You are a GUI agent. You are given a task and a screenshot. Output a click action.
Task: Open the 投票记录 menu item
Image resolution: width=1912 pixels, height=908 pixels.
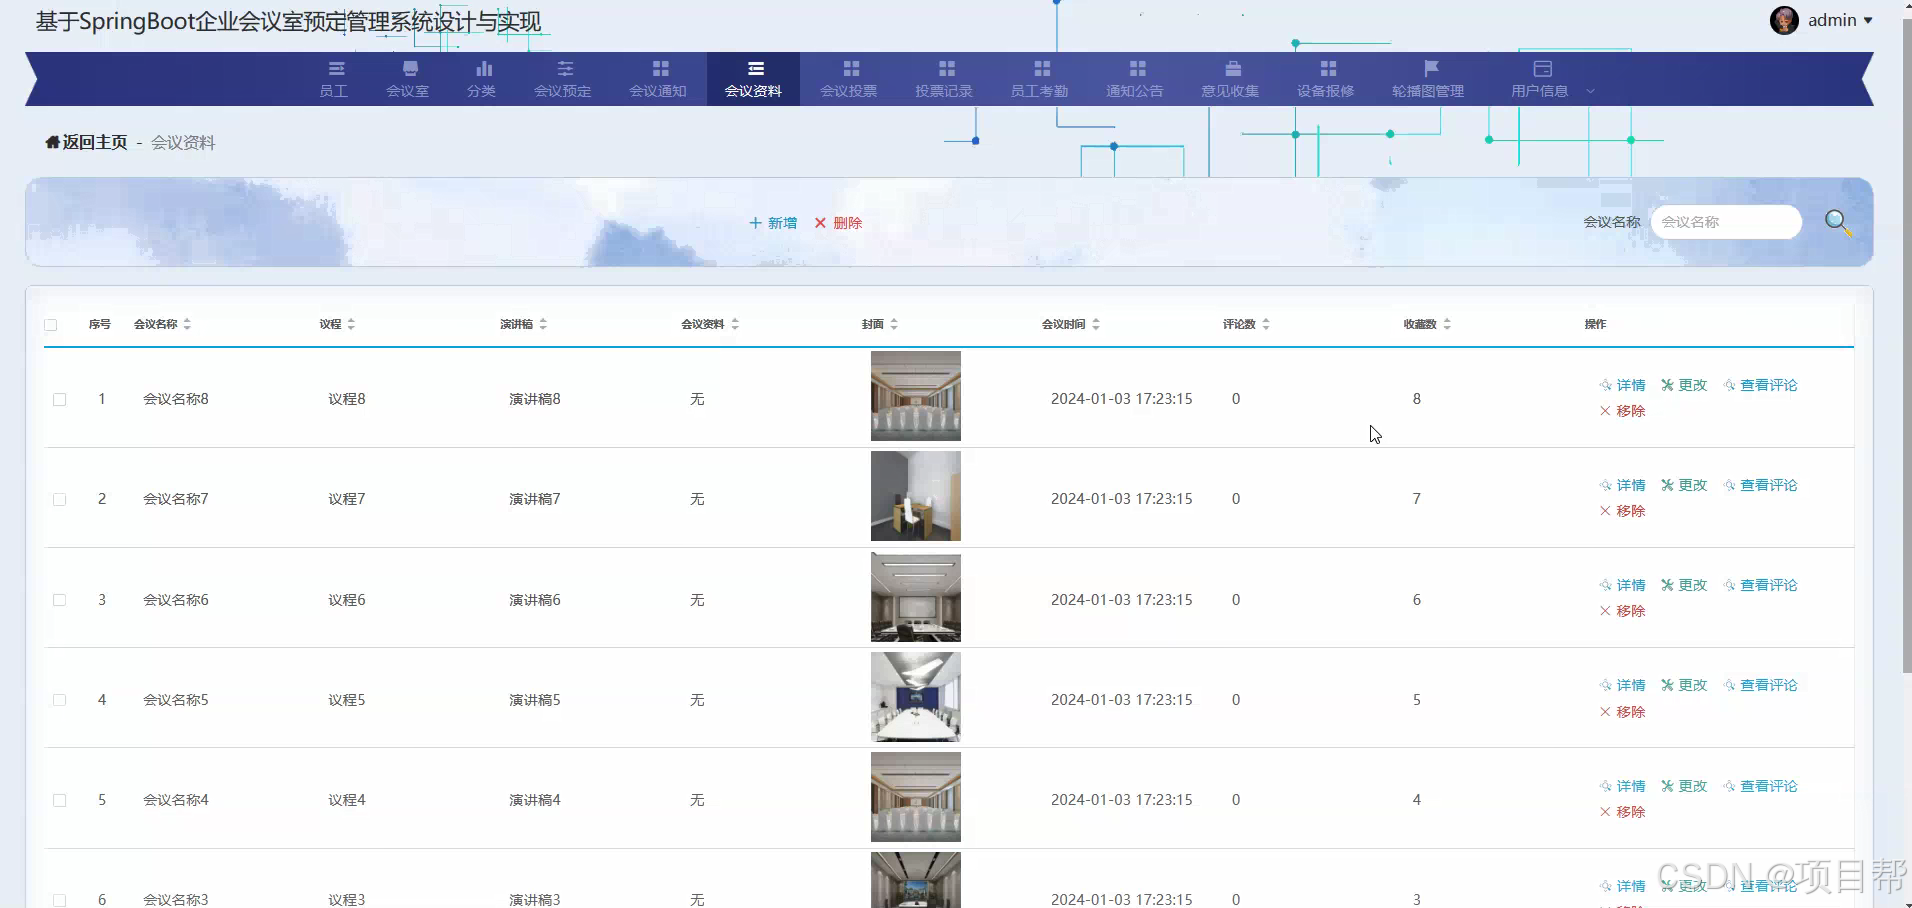(944, 79)
